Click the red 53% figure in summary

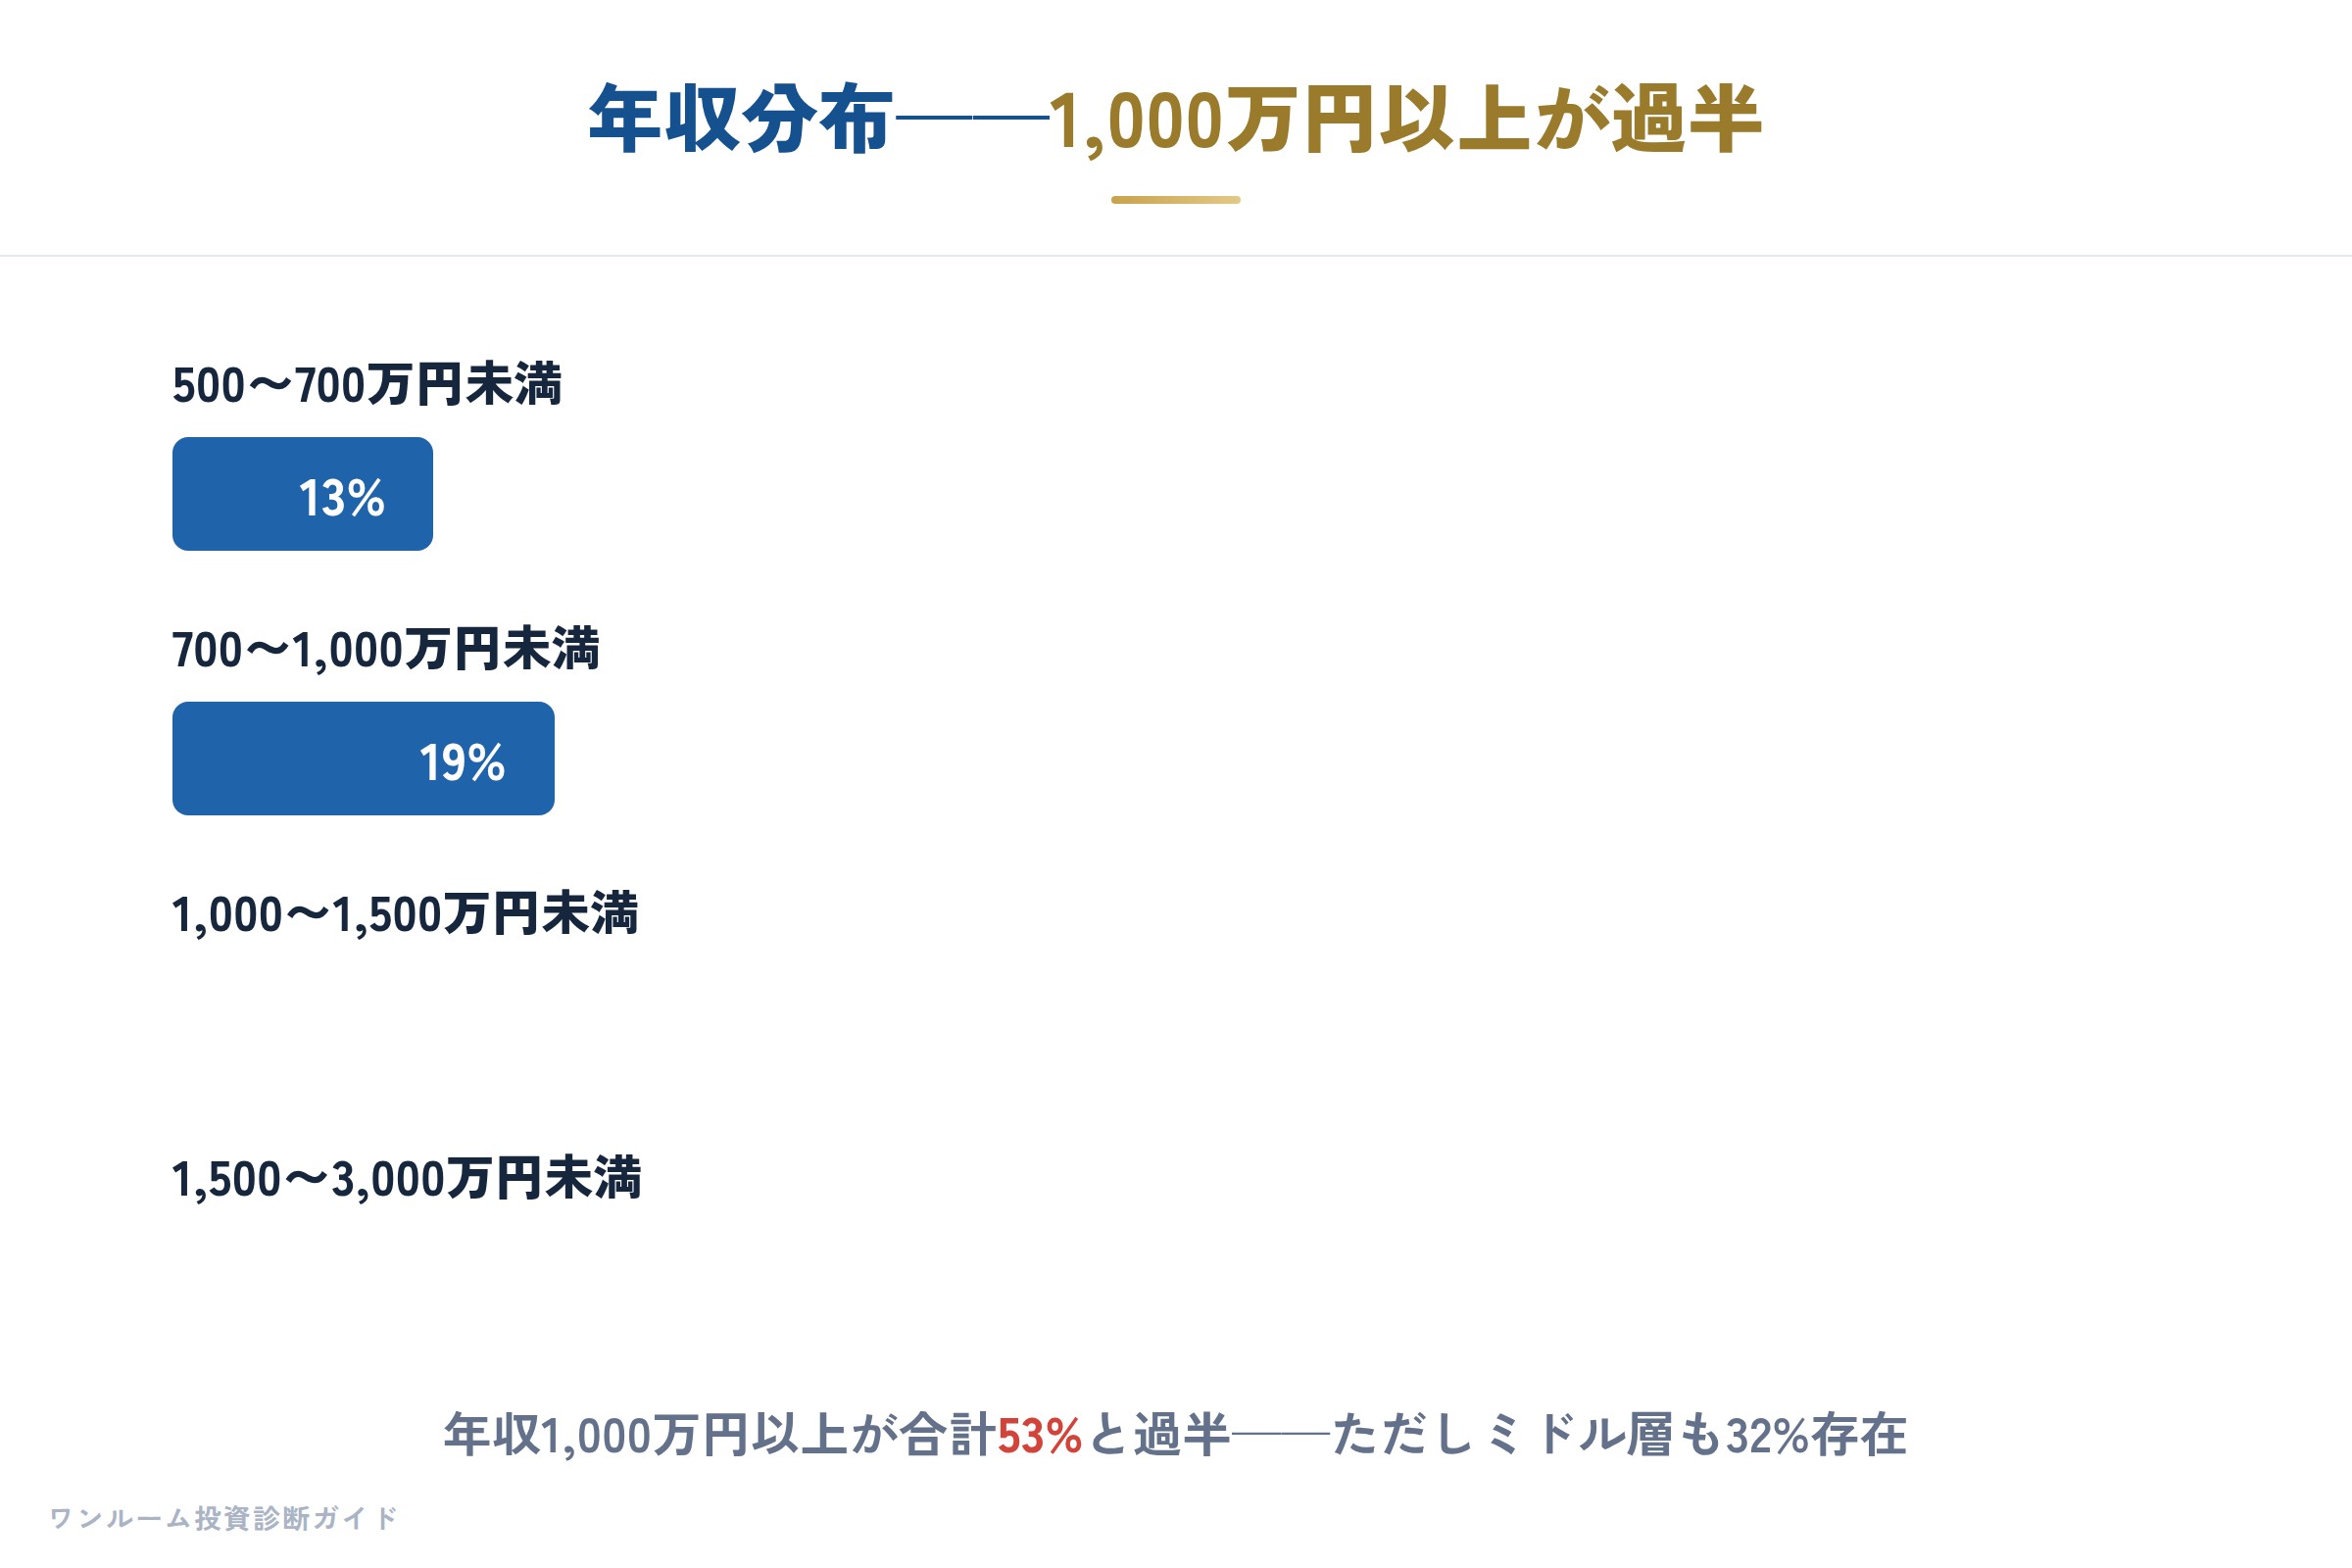[x=1039, y=1436]
